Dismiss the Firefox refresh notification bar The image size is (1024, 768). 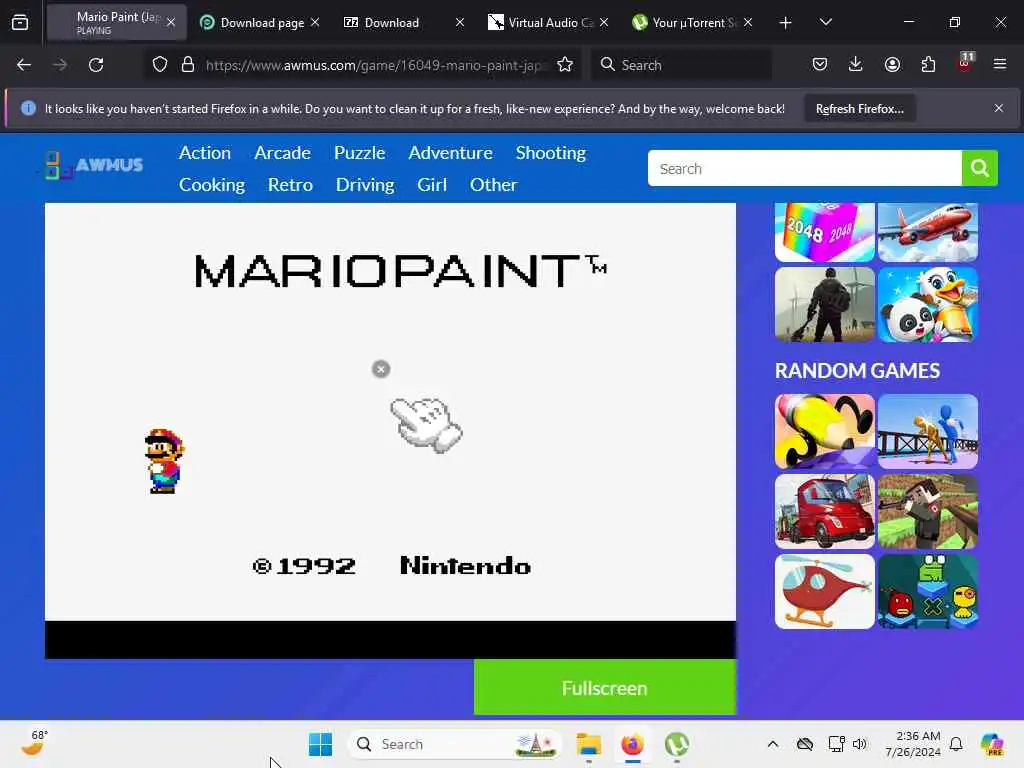click(x=999, y=108)
